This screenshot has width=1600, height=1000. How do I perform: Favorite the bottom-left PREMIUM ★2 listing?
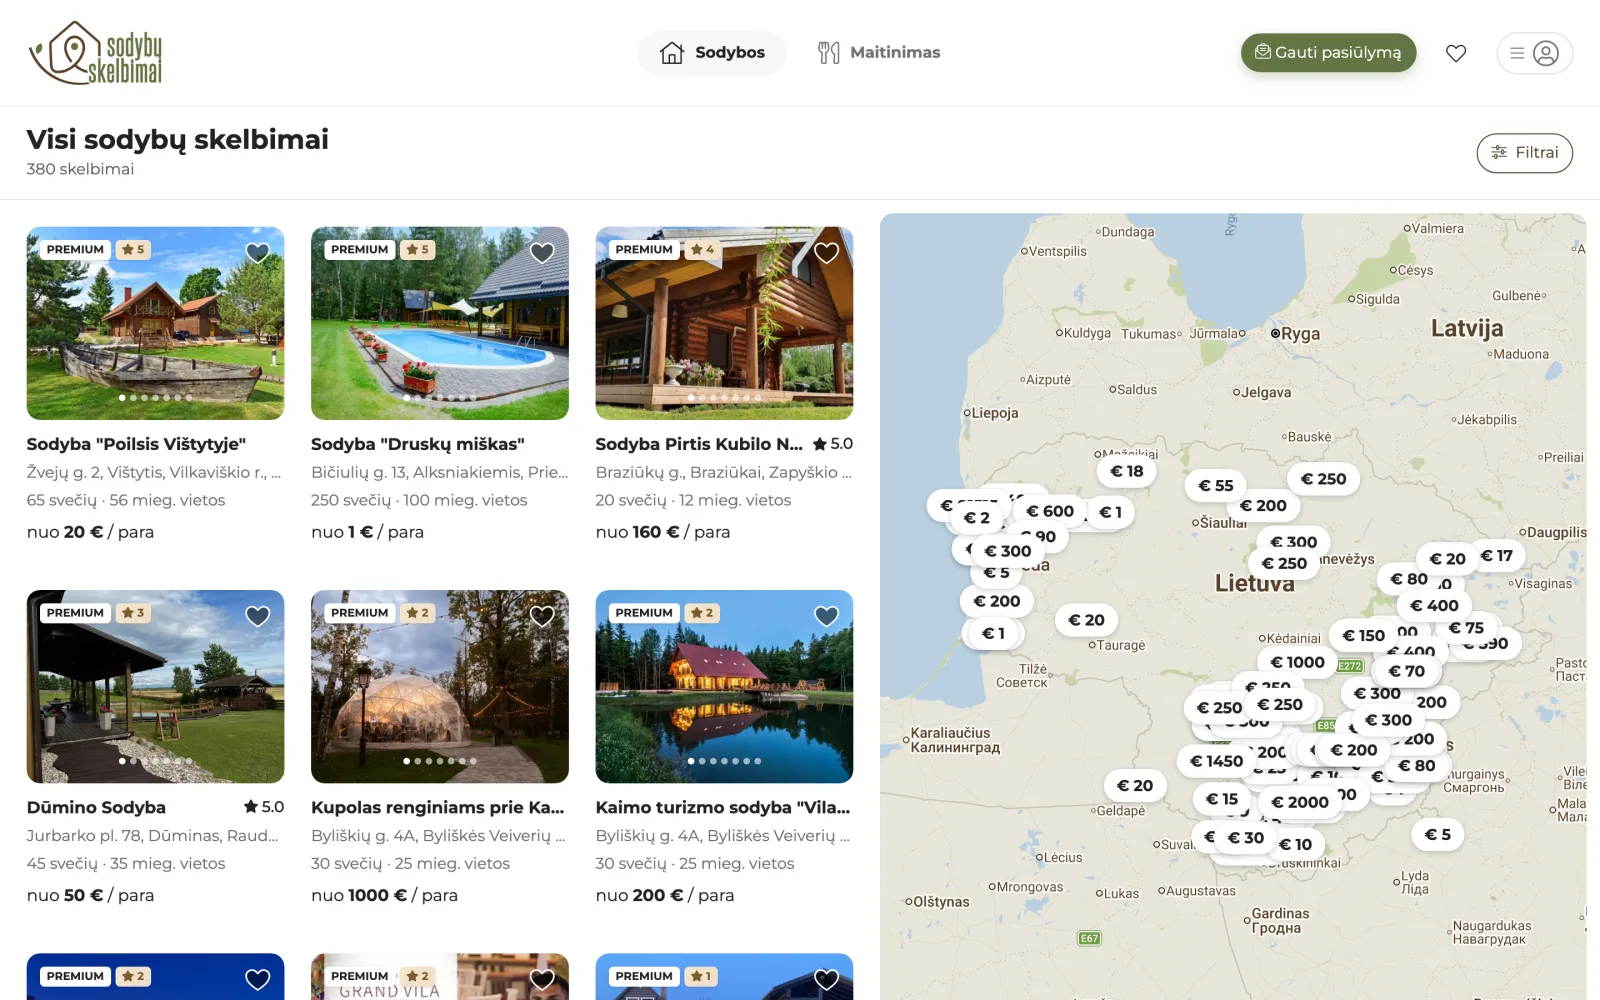tap(258, 979)
